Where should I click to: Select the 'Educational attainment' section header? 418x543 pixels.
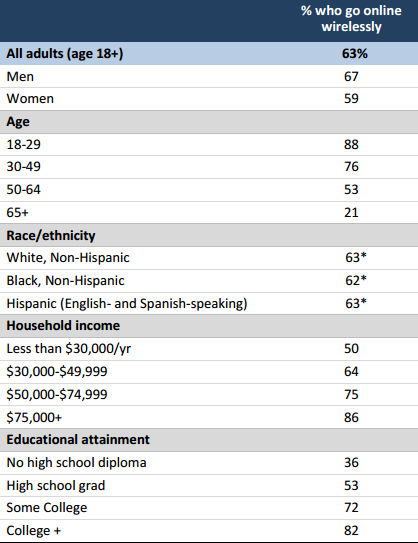coord(209,440)
